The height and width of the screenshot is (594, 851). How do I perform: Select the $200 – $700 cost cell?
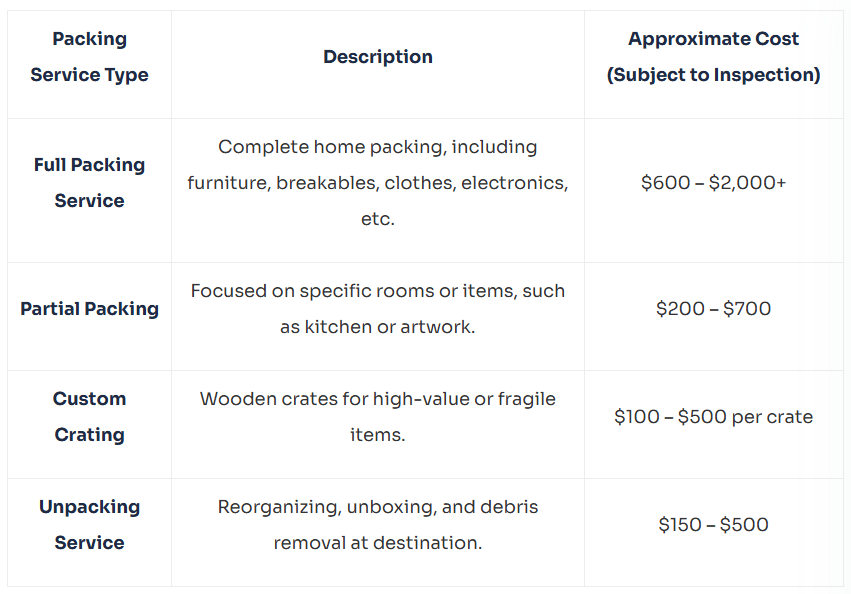point(713,309)
